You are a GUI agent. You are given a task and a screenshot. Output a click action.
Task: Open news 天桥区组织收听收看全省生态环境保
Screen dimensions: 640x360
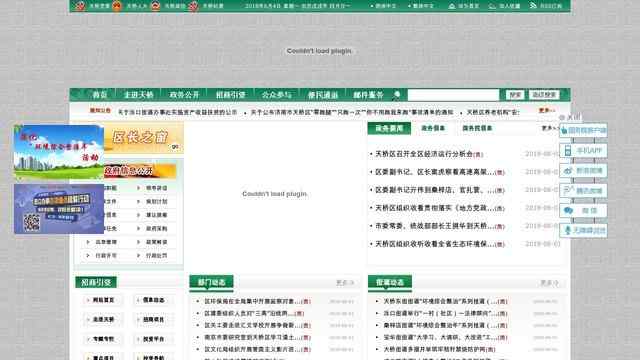click(434, 244)
